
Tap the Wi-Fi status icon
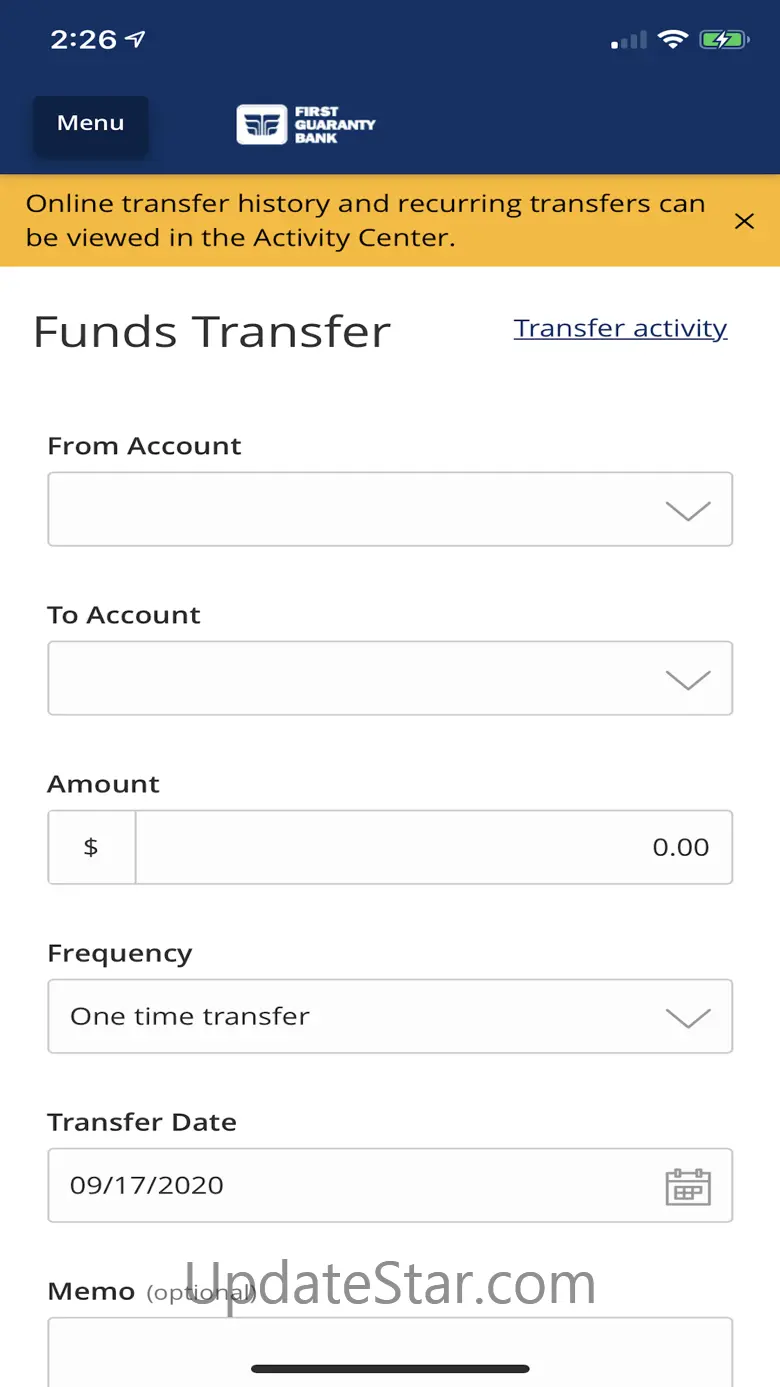tap(673, 40)
